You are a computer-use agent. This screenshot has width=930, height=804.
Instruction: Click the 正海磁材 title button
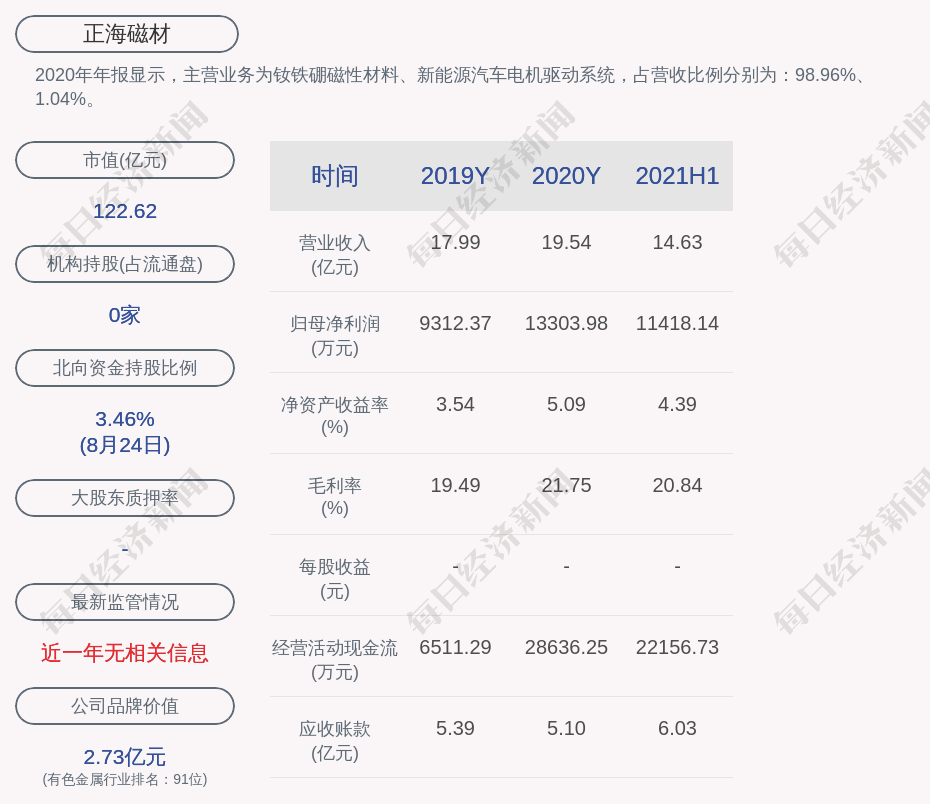pyautogui.click(x=125, y=33)
